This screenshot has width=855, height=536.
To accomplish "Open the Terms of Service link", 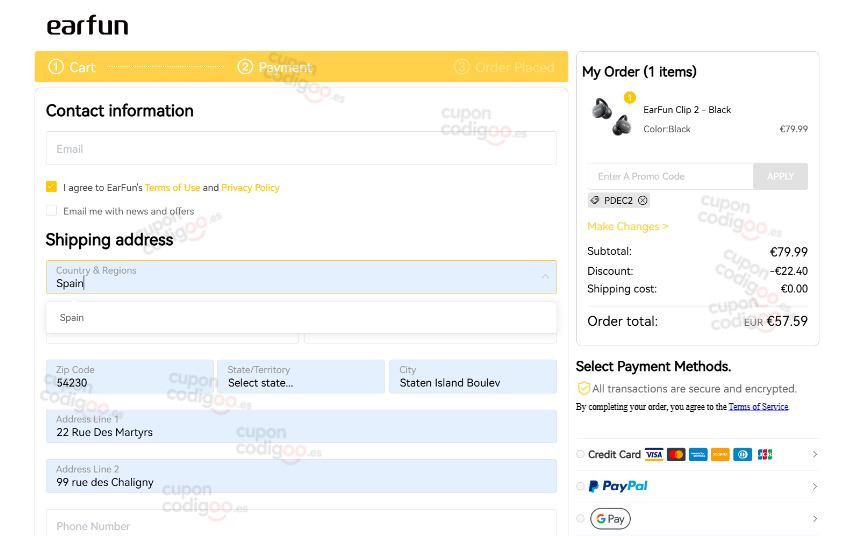I will click(x=758, y=407).
